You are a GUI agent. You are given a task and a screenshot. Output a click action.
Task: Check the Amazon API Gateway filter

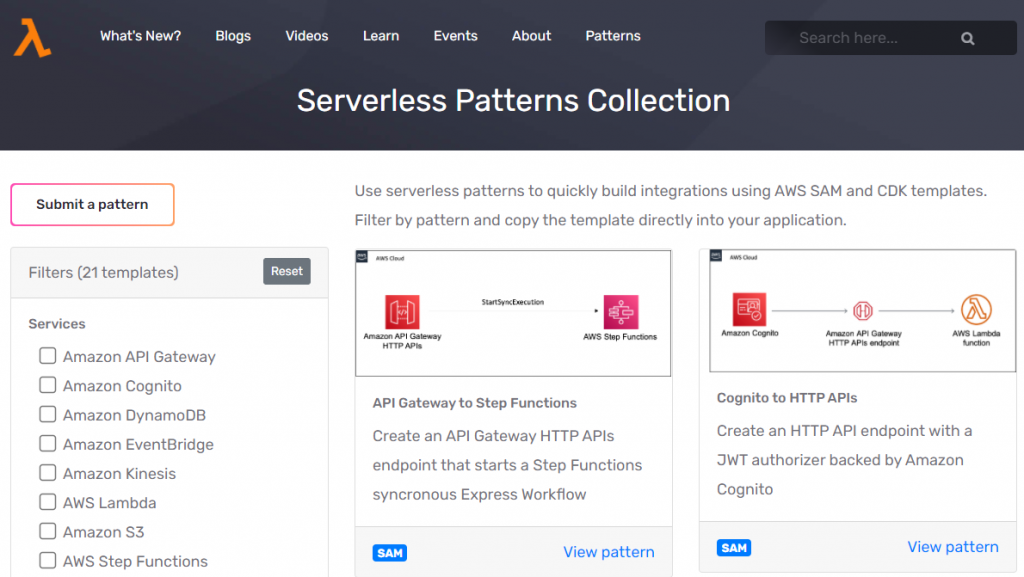point(47,356)
